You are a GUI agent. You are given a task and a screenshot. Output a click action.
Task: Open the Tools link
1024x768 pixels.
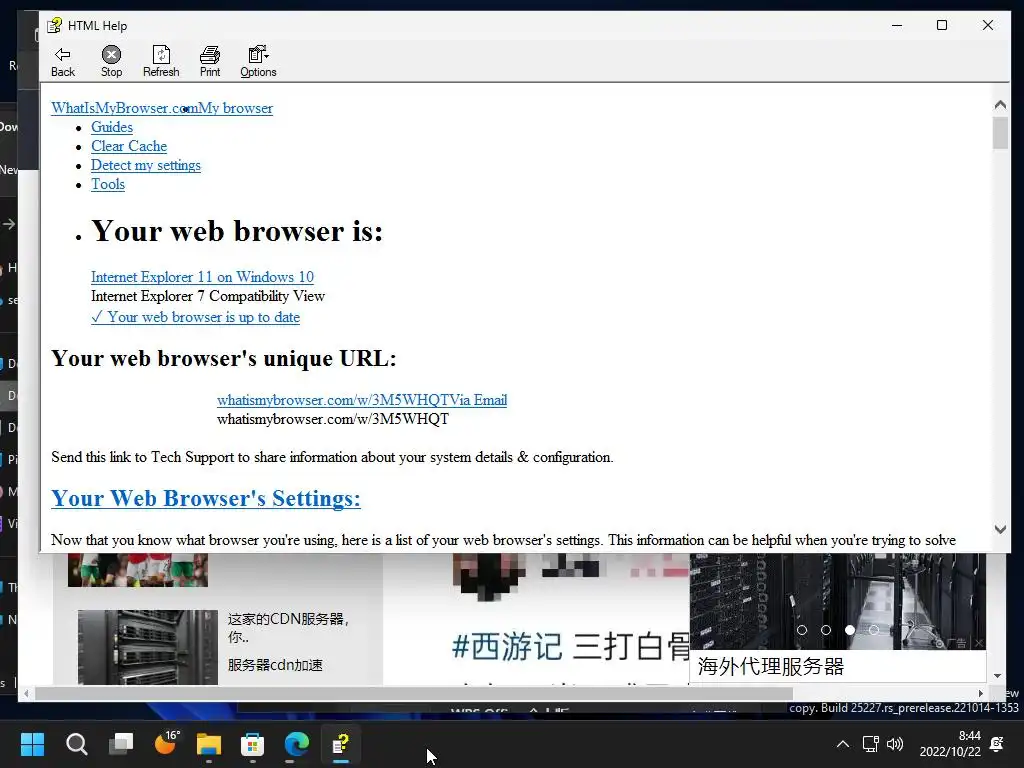[x=108, y=184]
